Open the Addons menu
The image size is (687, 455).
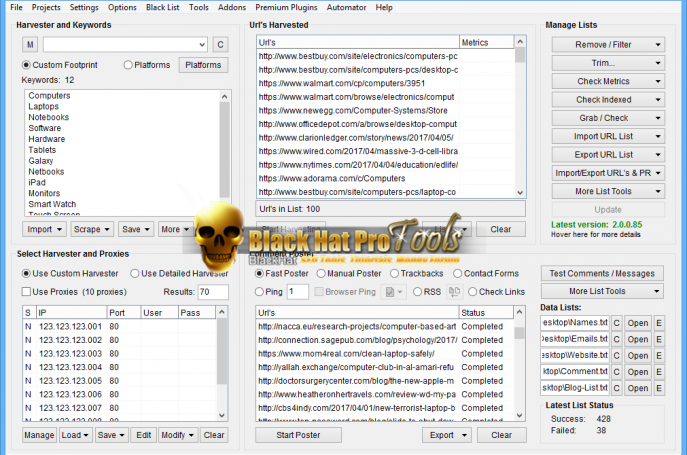coord(232,7)
